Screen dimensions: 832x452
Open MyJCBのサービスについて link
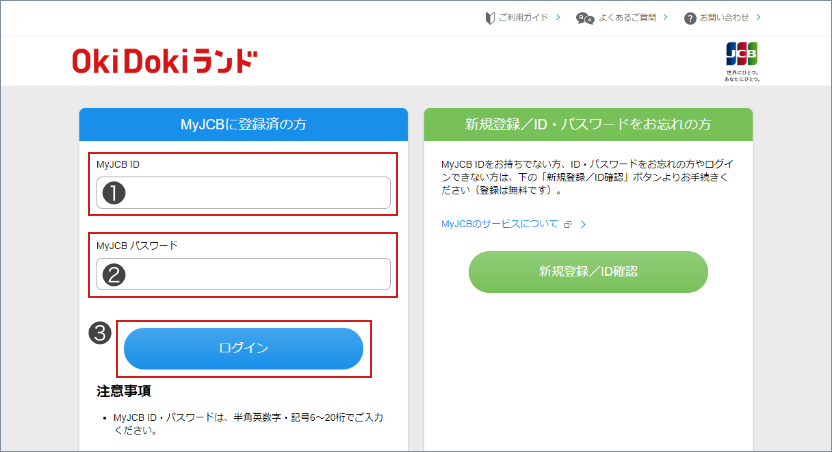point(499,224)
